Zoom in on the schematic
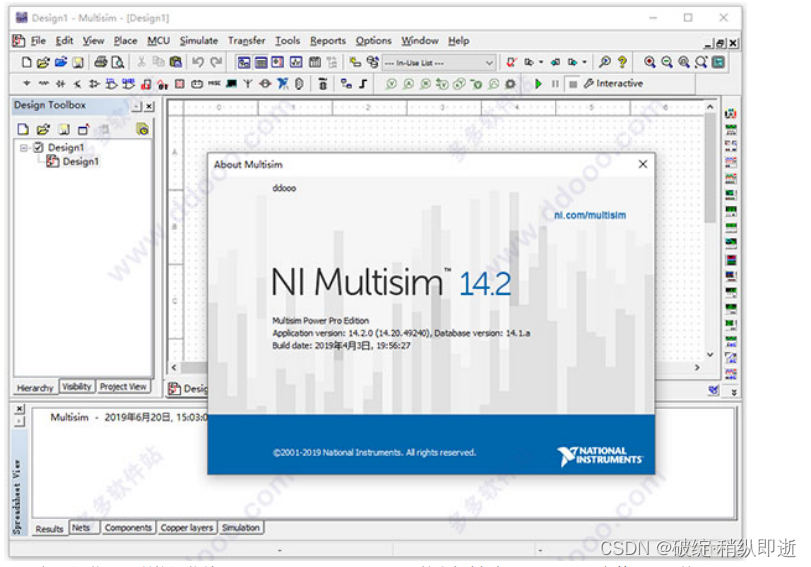This screenshot has height=567, width=811. pyautogui.click(x=650, y=63)
